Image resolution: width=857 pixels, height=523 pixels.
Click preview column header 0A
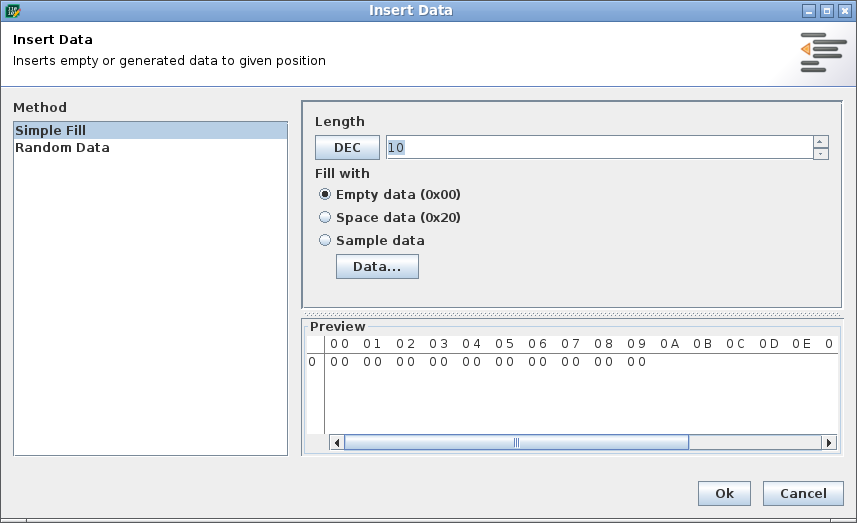(x=670, y=344)
